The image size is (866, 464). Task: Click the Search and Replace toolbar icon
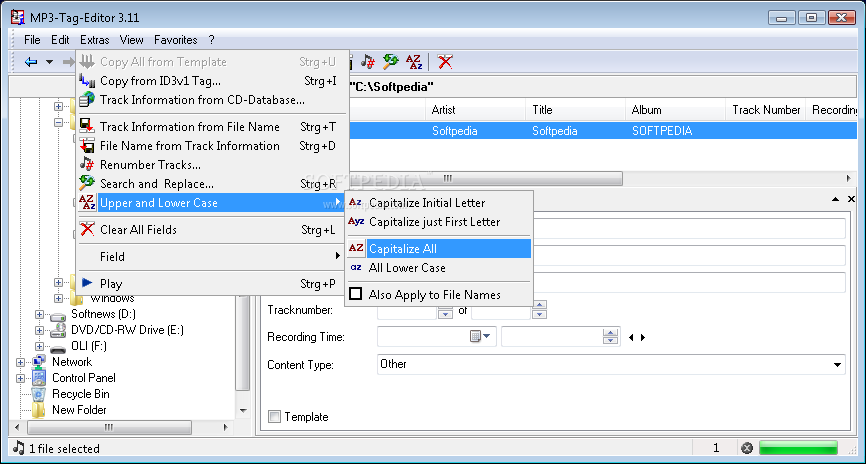point(391,62)
